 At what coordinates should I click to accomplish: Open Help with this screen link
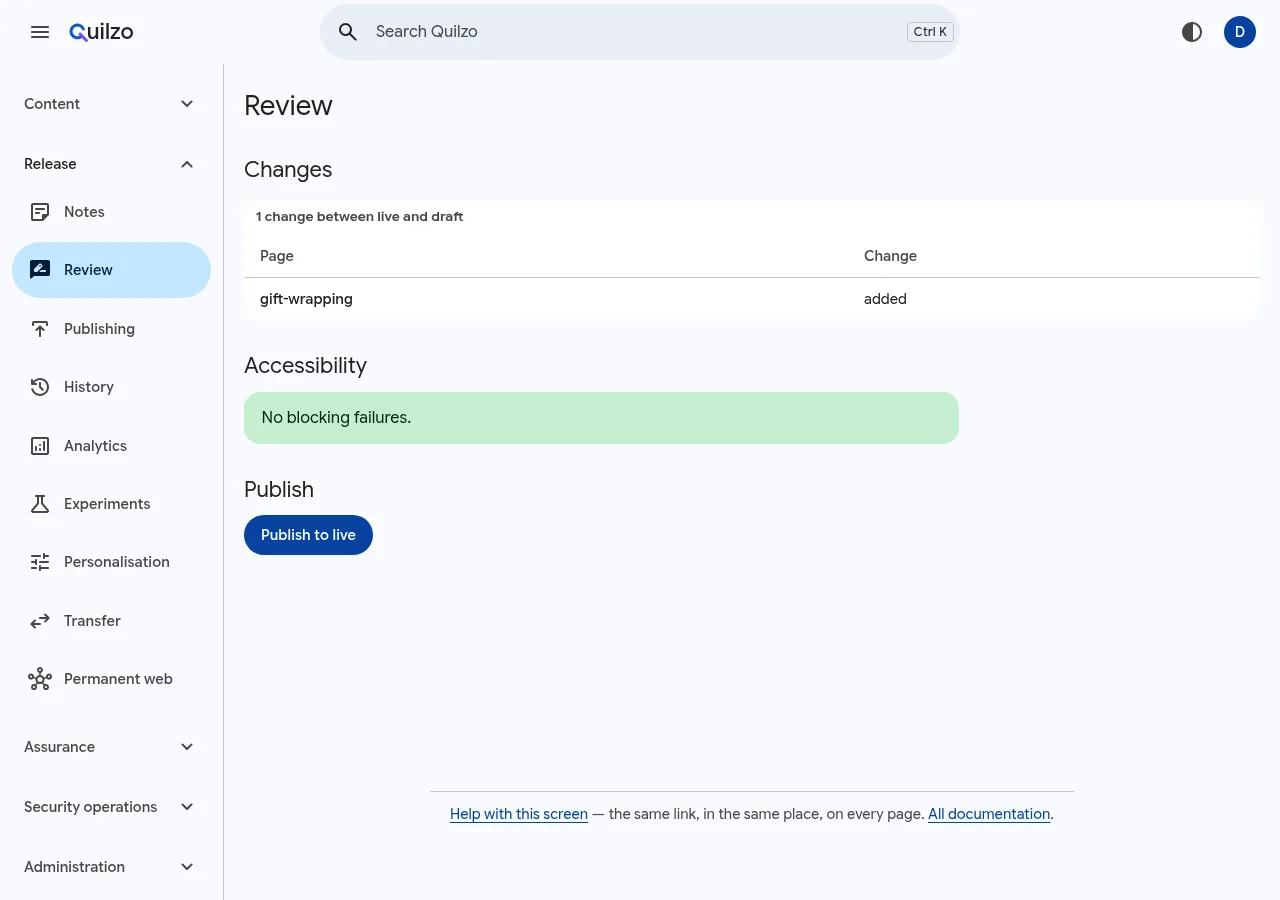(x=519, y=814)
